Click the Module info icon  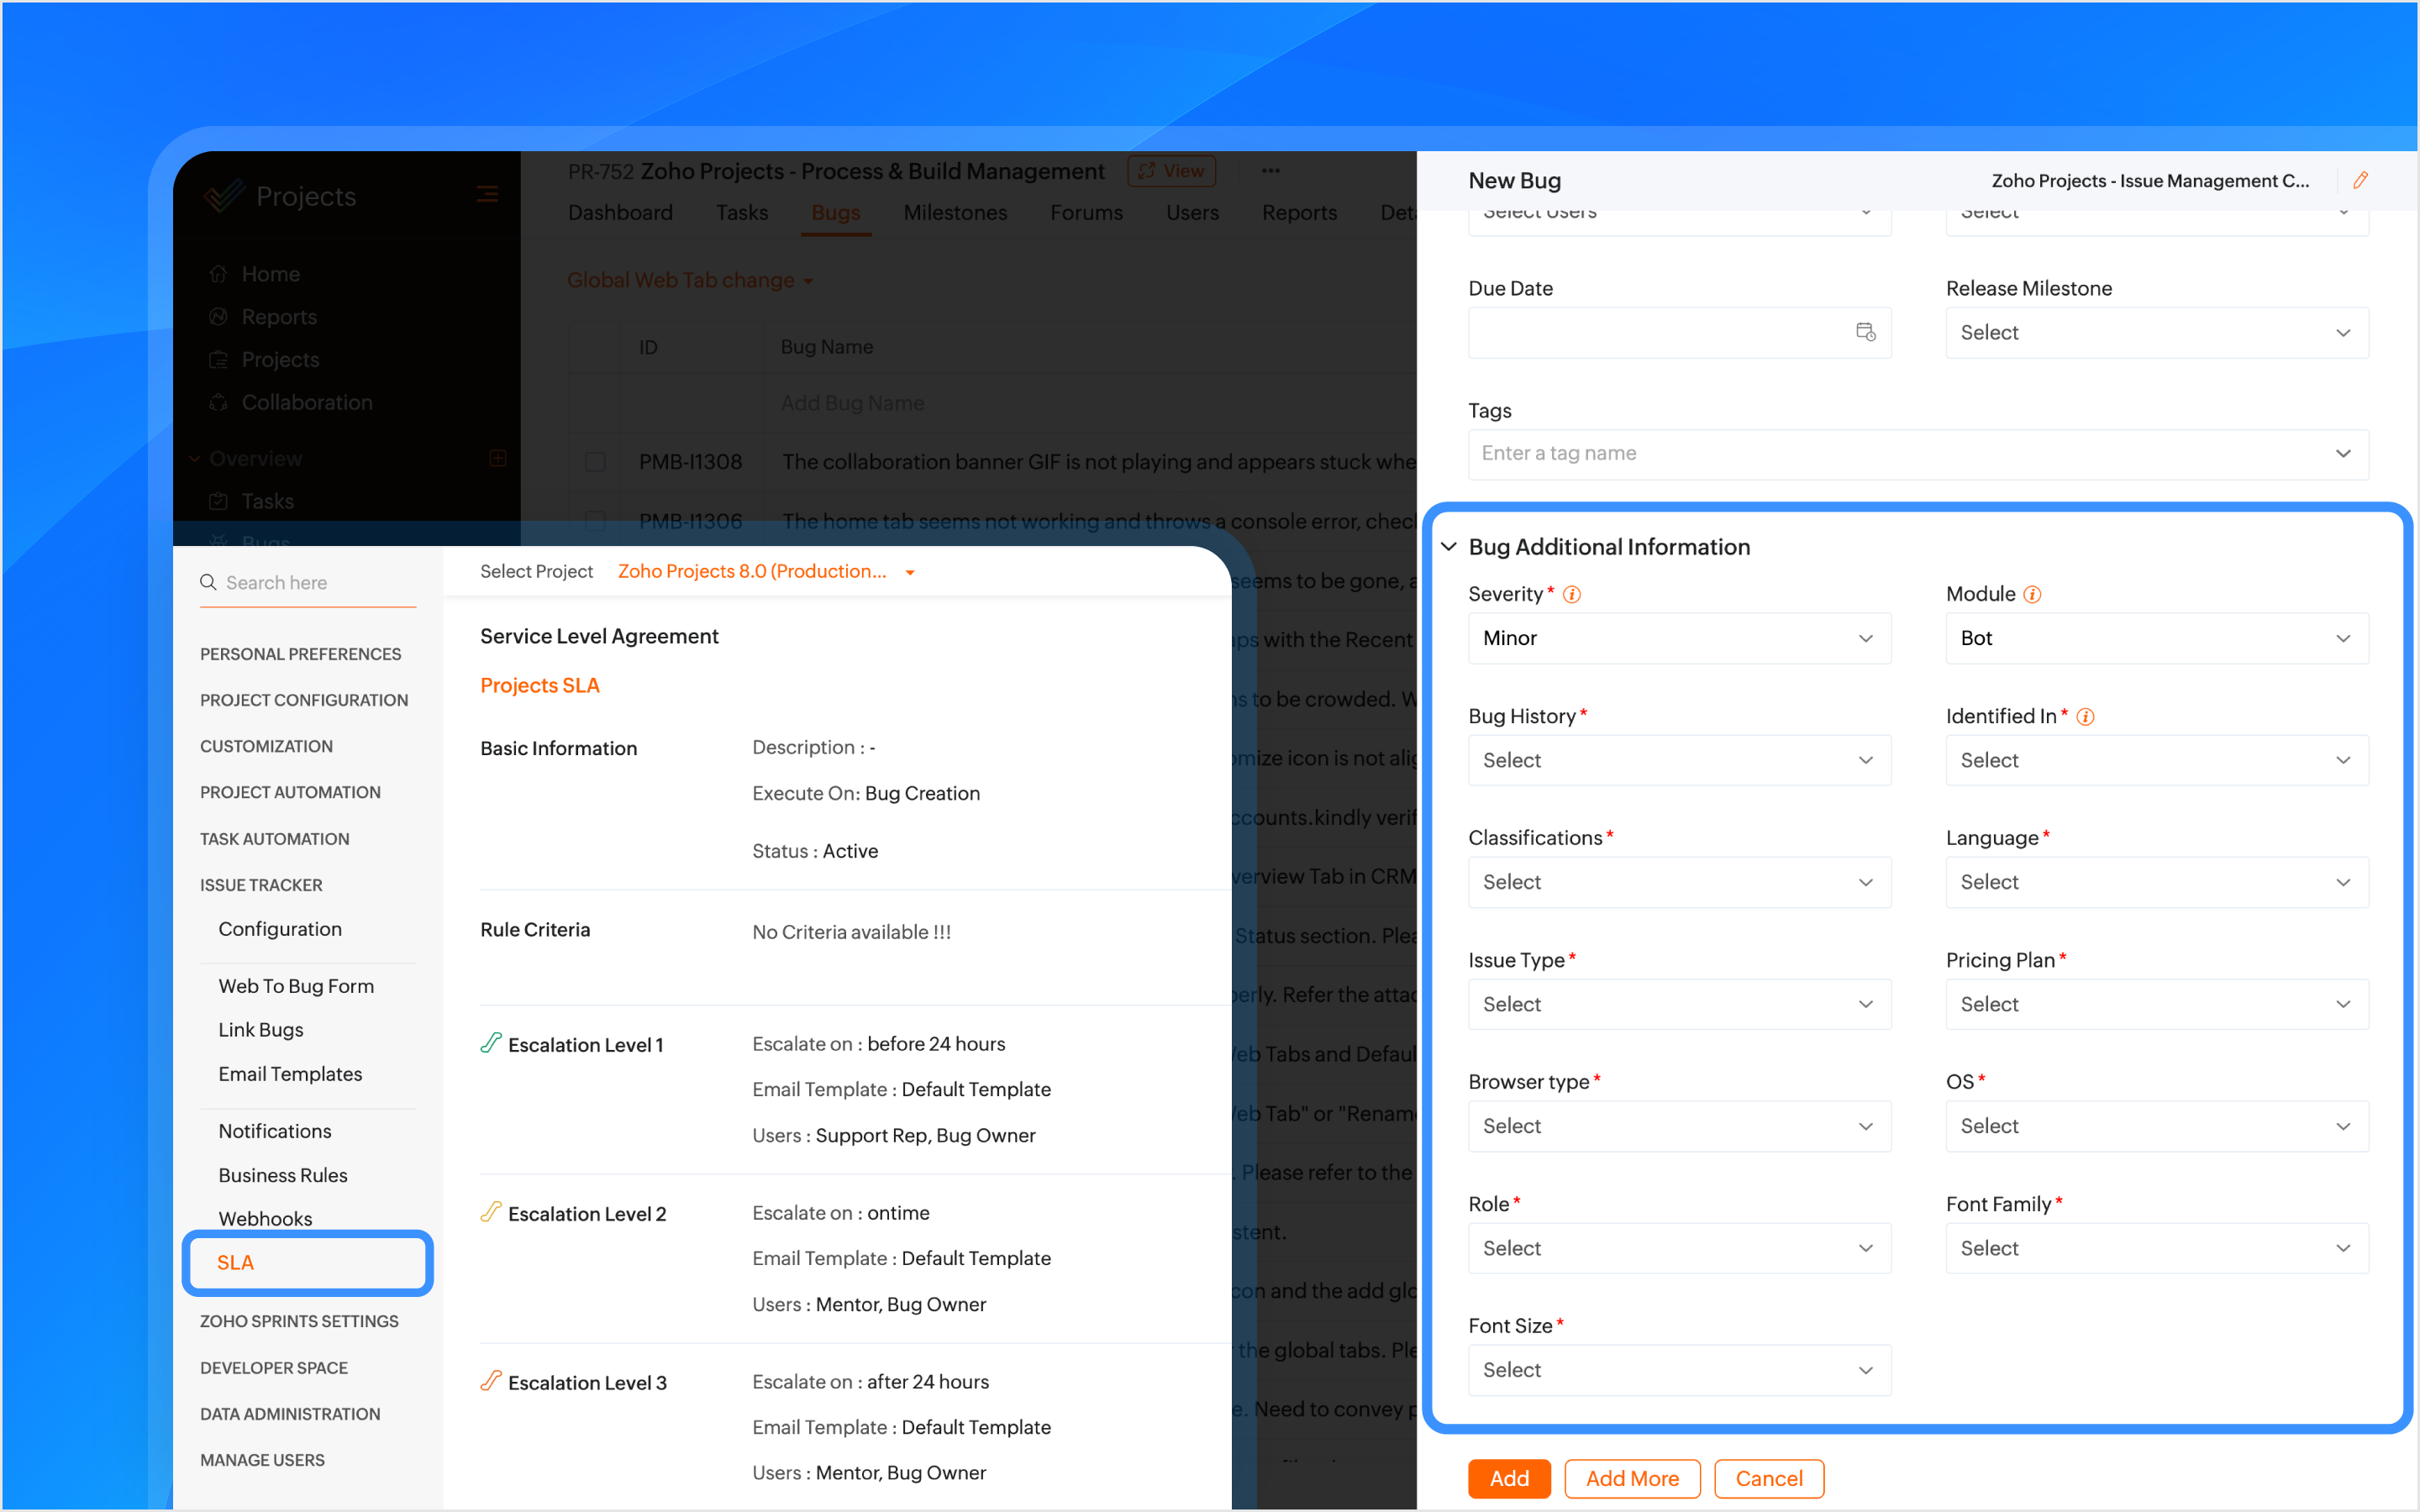tap(2032, 595)
